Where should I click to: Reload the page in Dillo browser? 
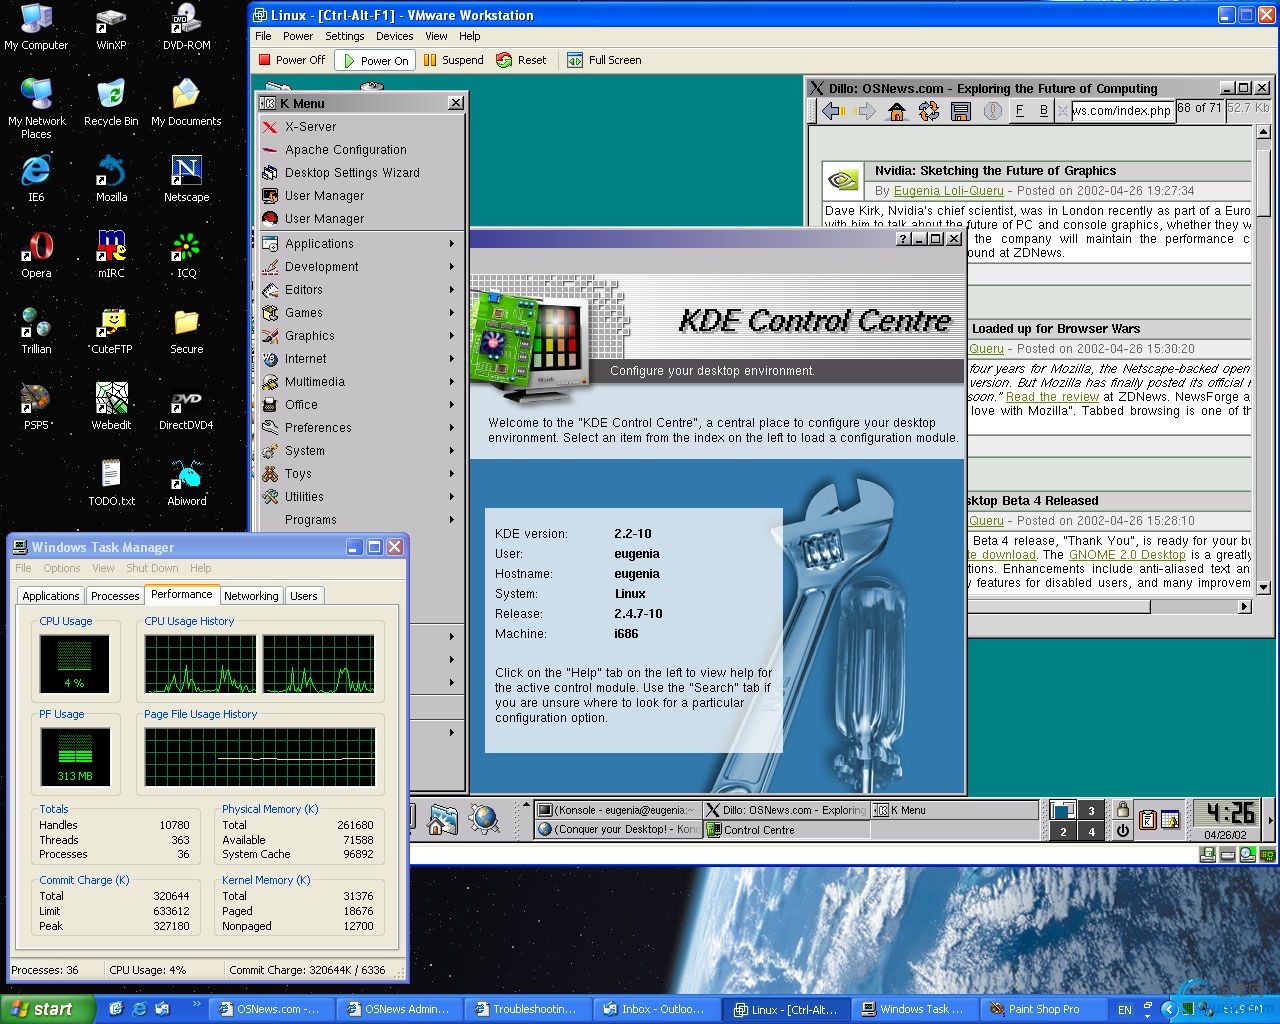pyautogui.click(x=929, y=111)
